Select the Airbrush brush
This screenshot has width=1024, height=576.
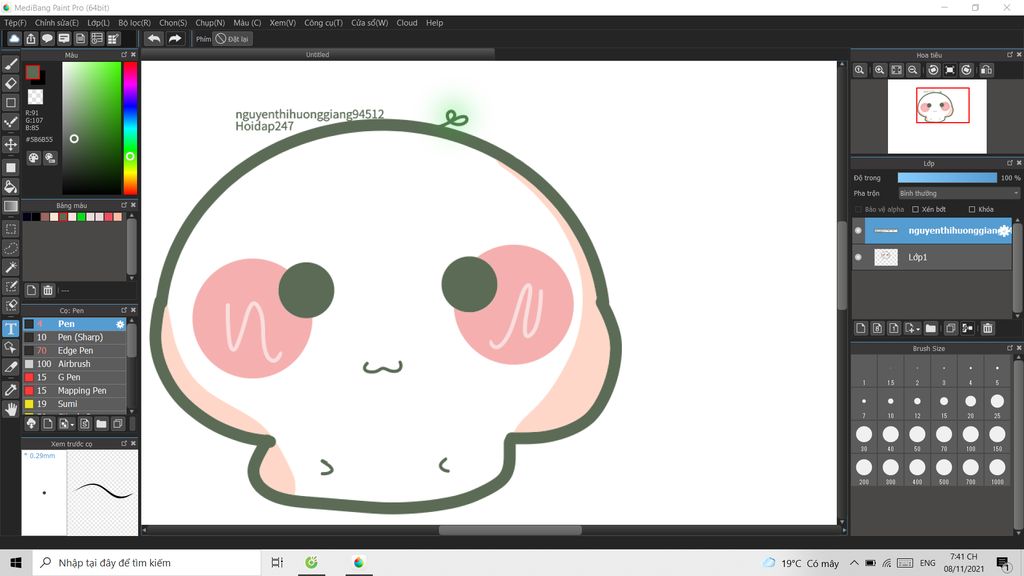point(74,364)
